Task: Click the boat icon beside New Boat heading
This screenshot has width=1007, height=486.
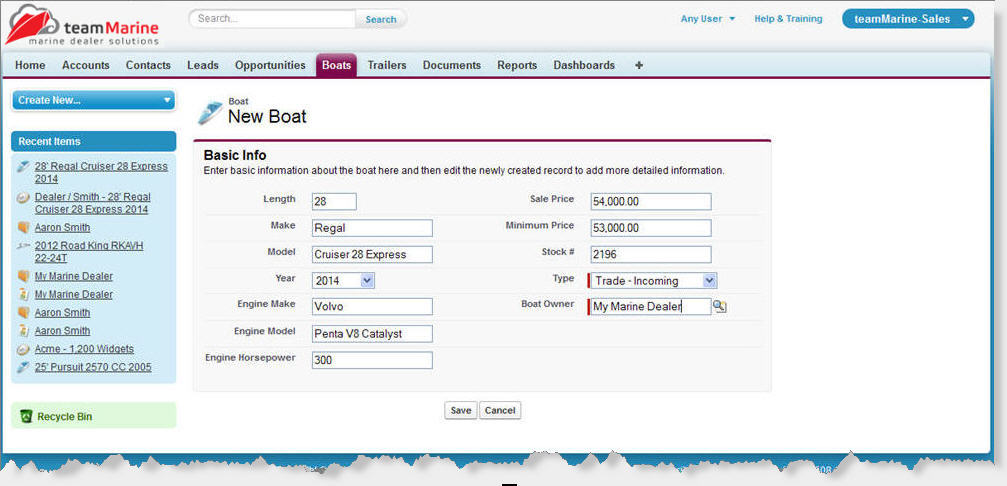Action: 210,112
